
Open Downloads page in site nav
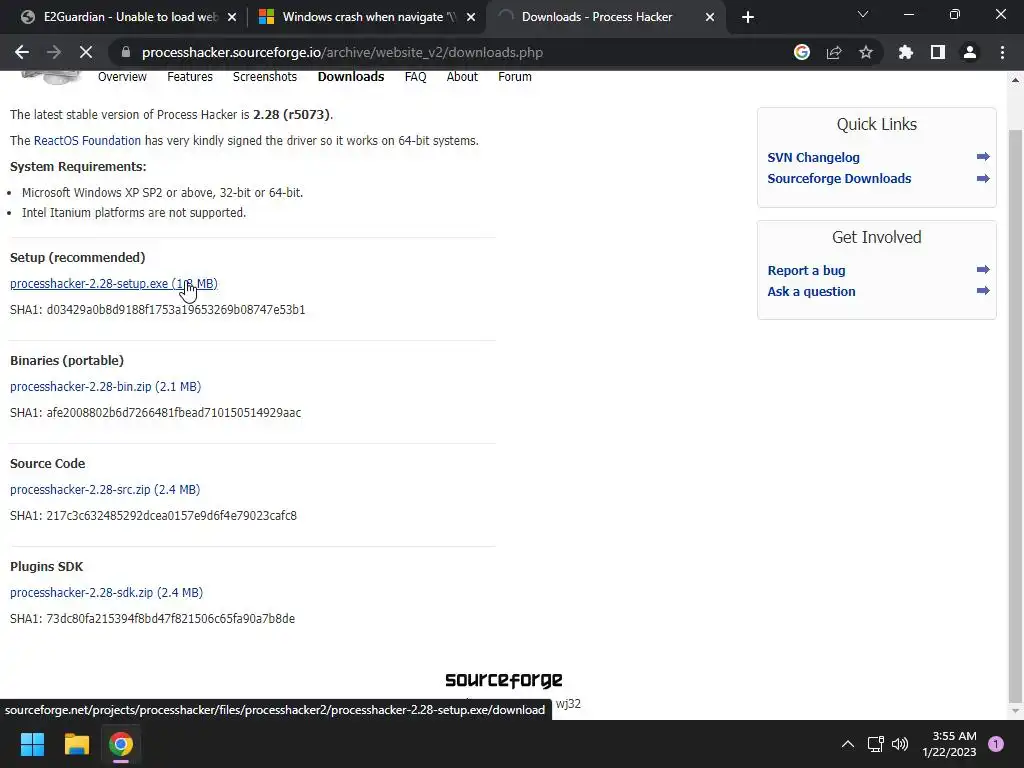[351, 77]
